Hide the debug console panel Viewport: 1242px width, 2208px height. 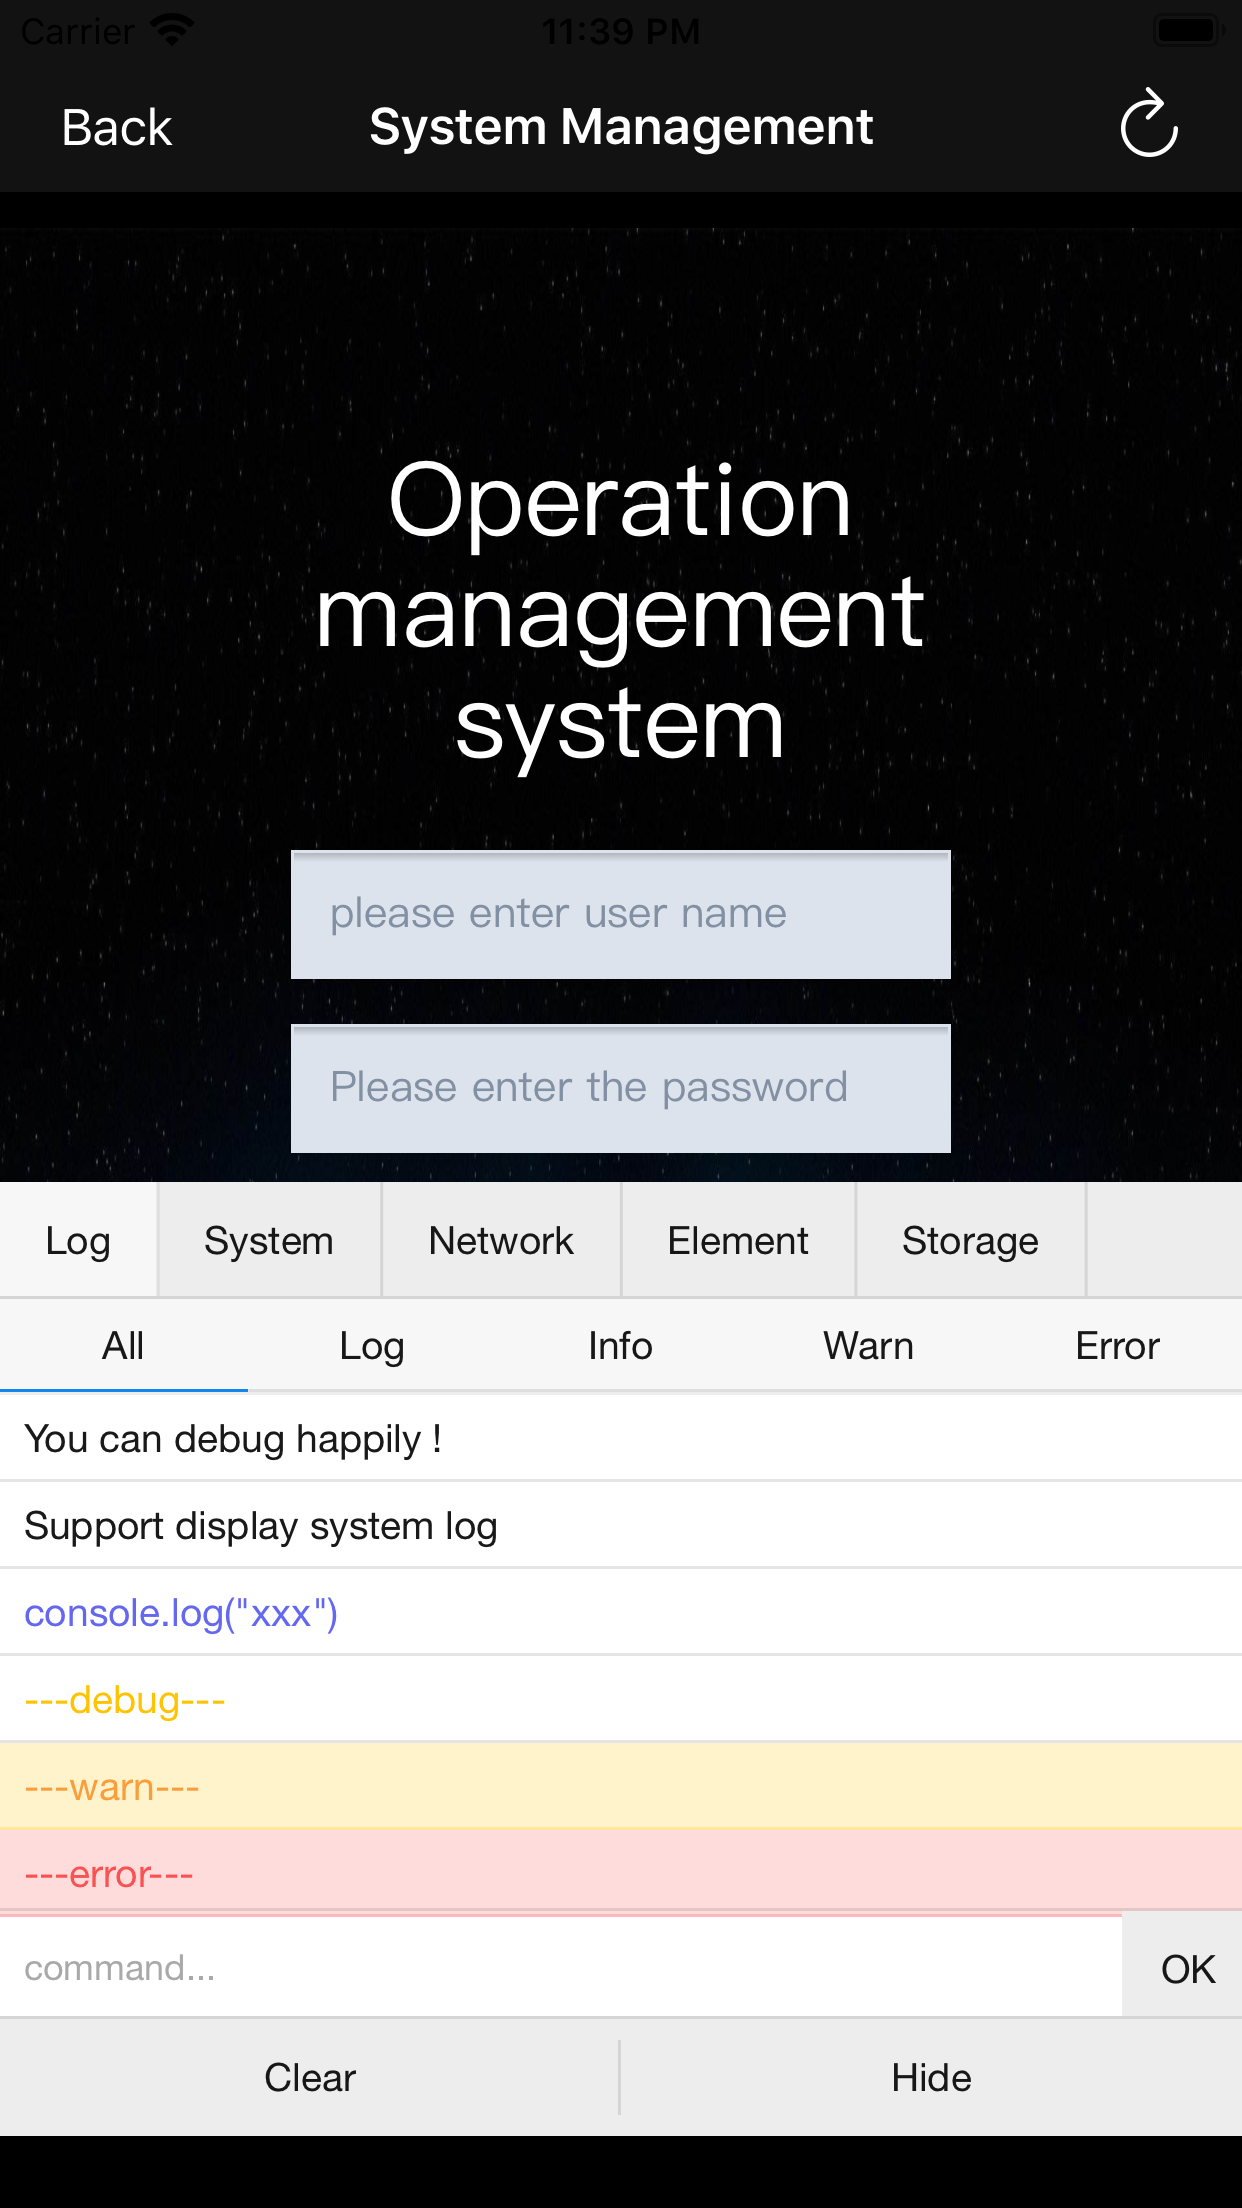[x=931, y=2077]
